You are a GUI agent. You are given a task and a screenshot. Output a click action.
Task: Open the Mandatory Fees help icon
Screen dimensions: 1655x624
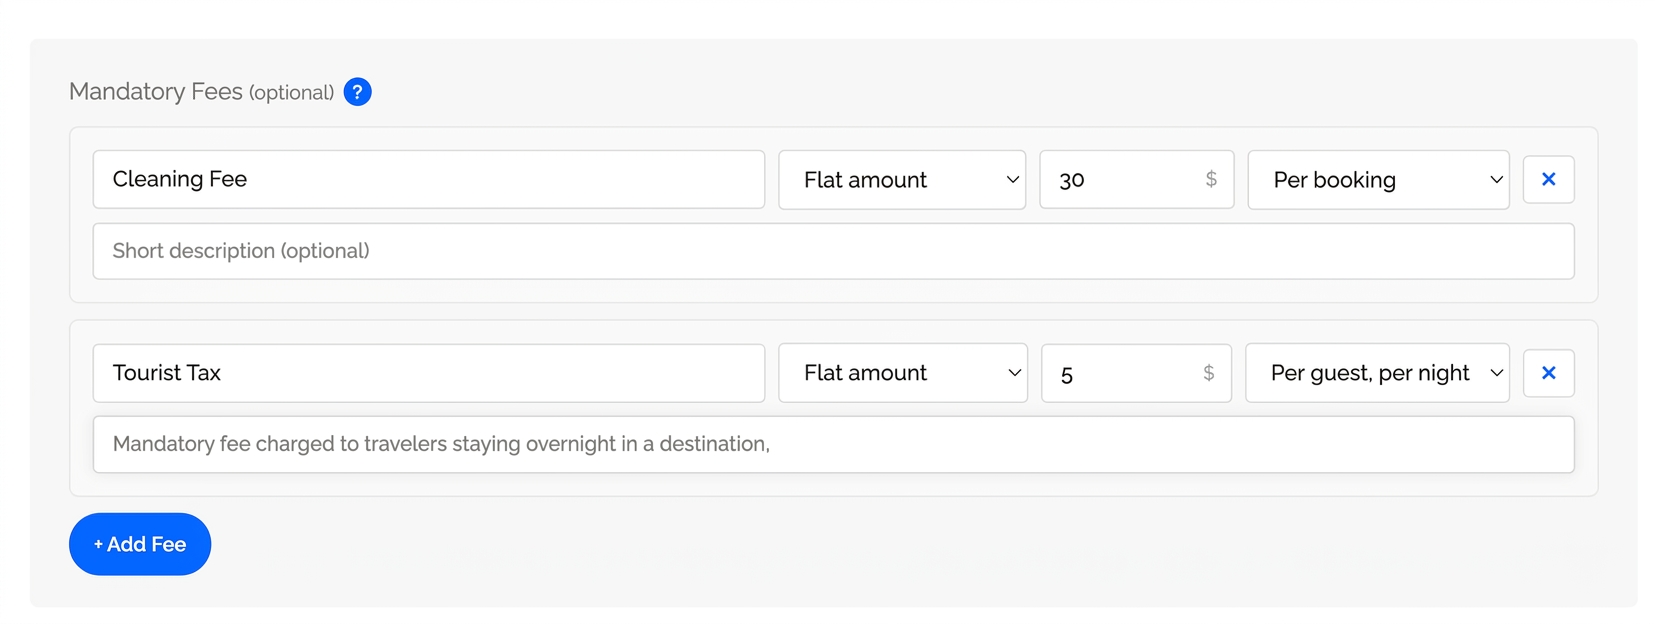(357, 92)
